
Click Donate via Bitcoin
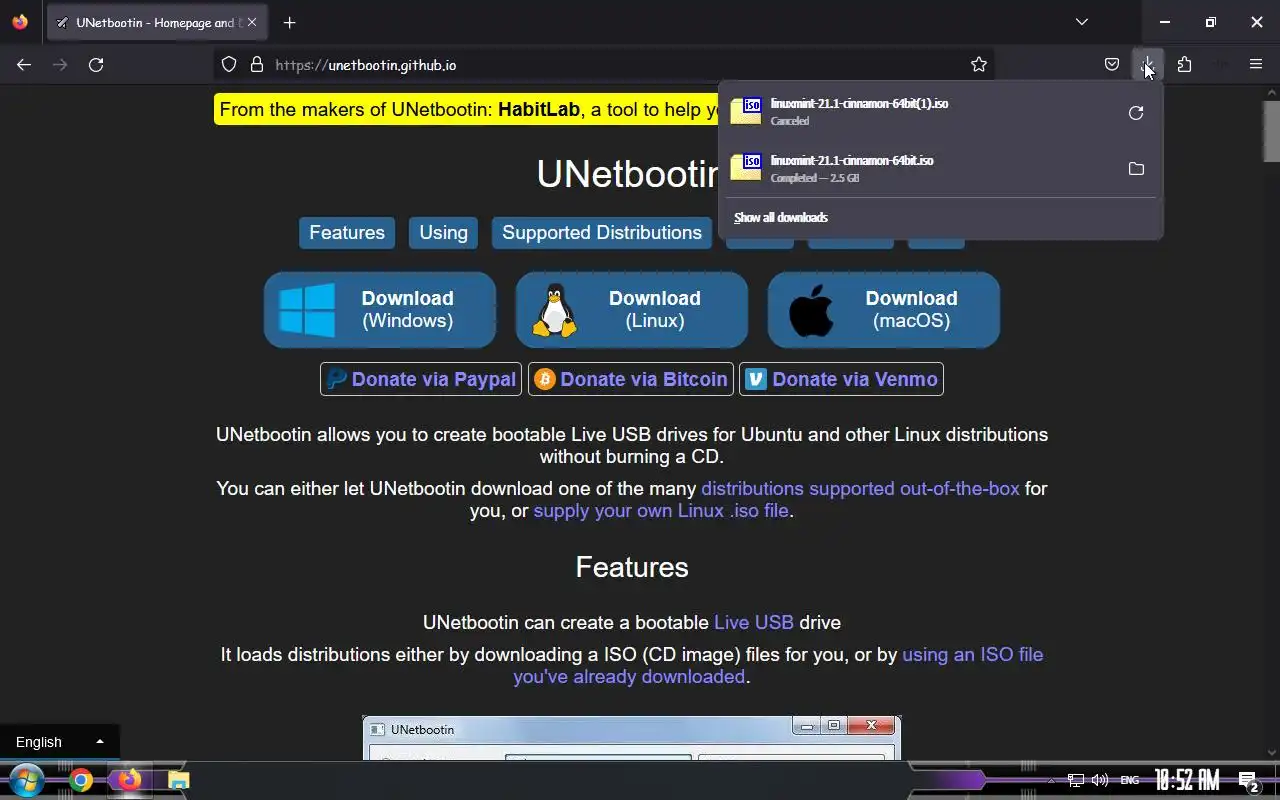631,379
